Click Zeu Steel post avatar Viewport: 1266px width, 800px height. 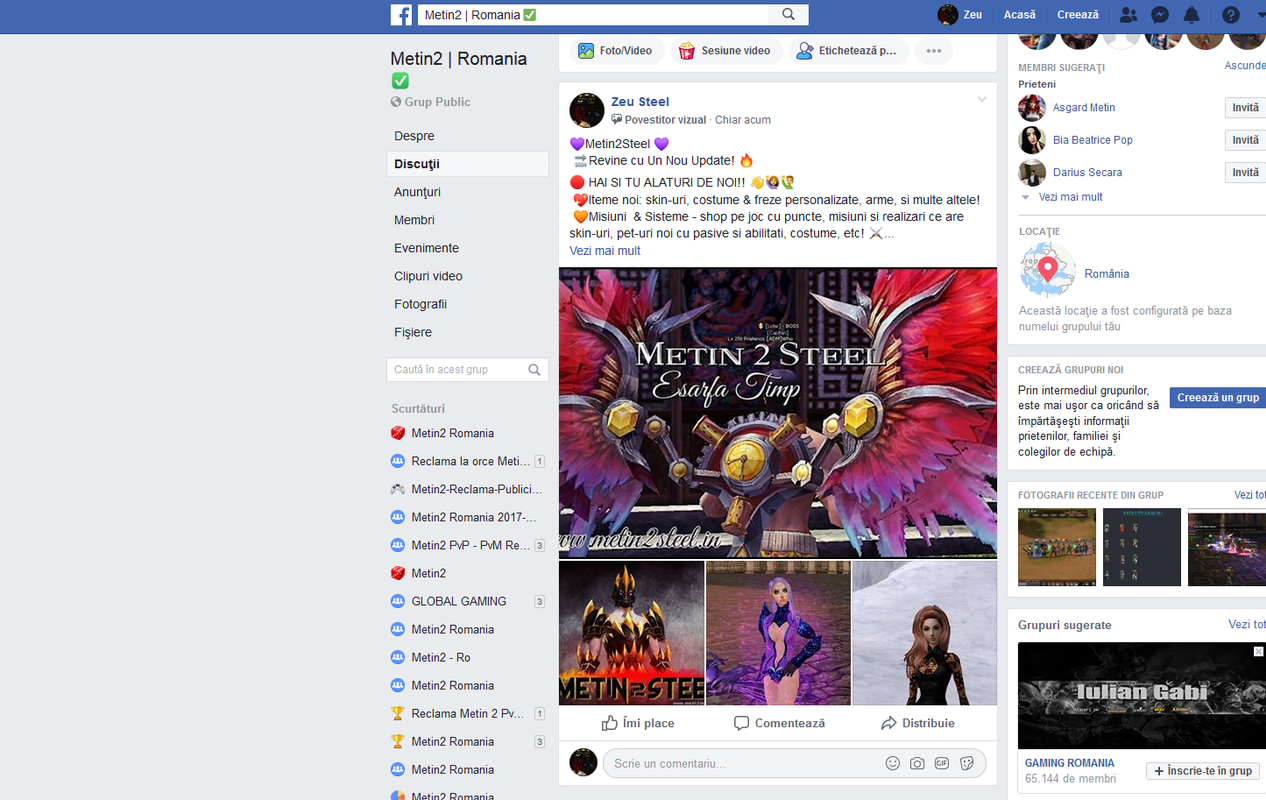[x=587, y=110]
